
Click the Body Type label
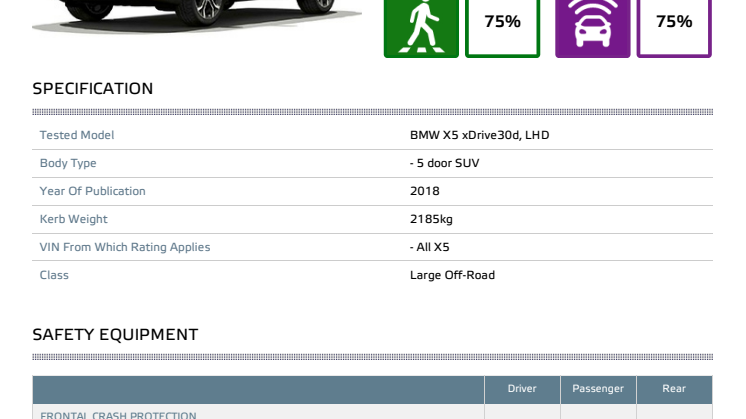[68, 163]
